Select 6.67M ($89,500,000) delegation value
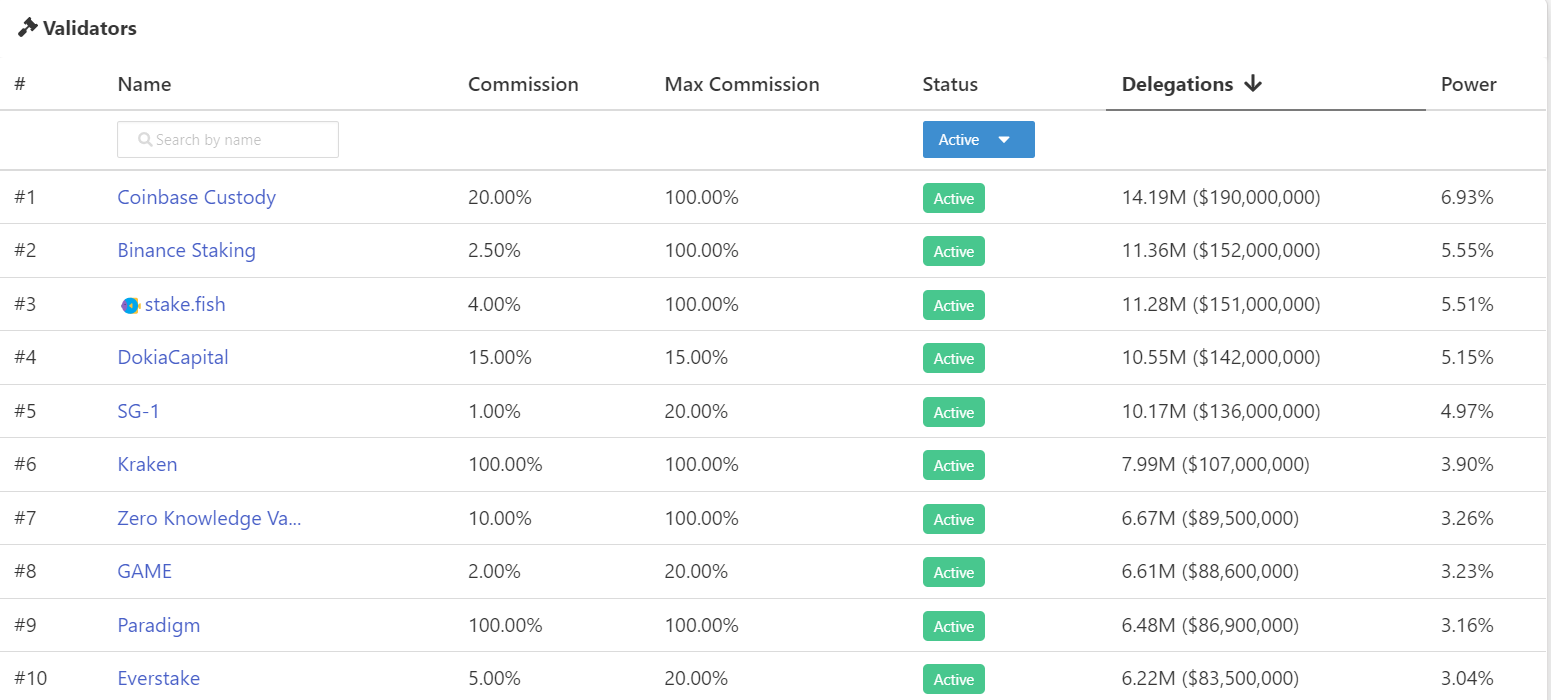This screenshot has width=1551, height=700. [x=1211, y=518]
